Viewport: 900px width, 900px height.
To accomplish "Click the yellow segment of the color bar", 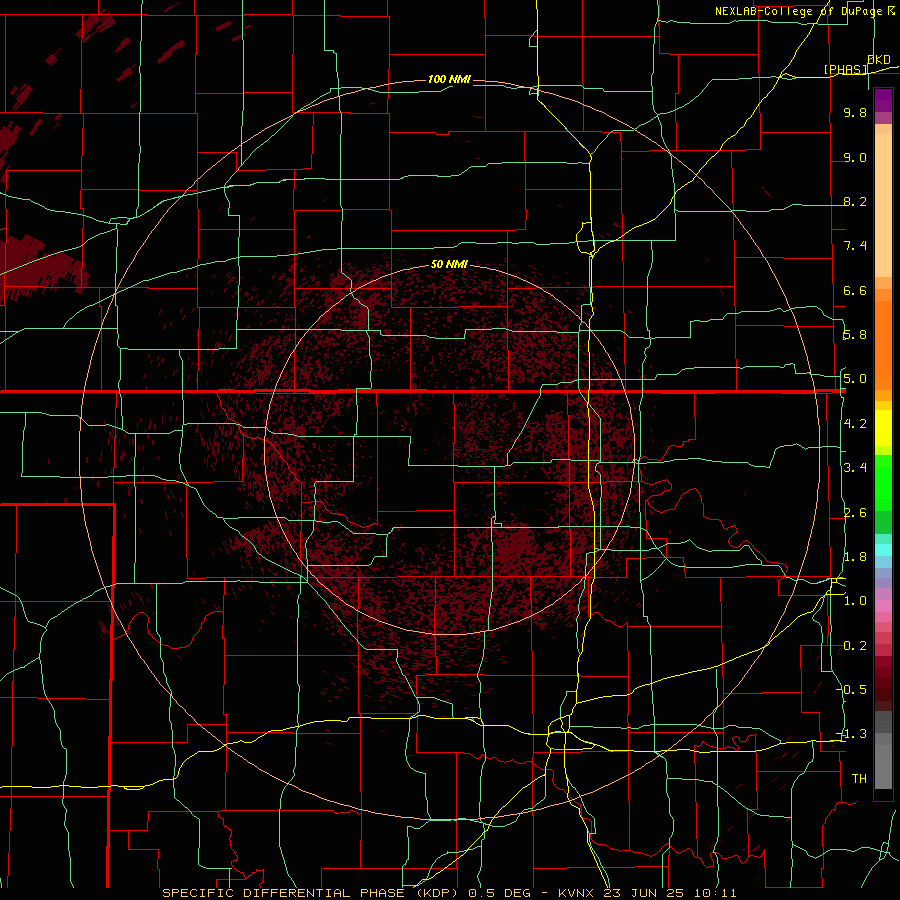I will click(x=883, y=428).
